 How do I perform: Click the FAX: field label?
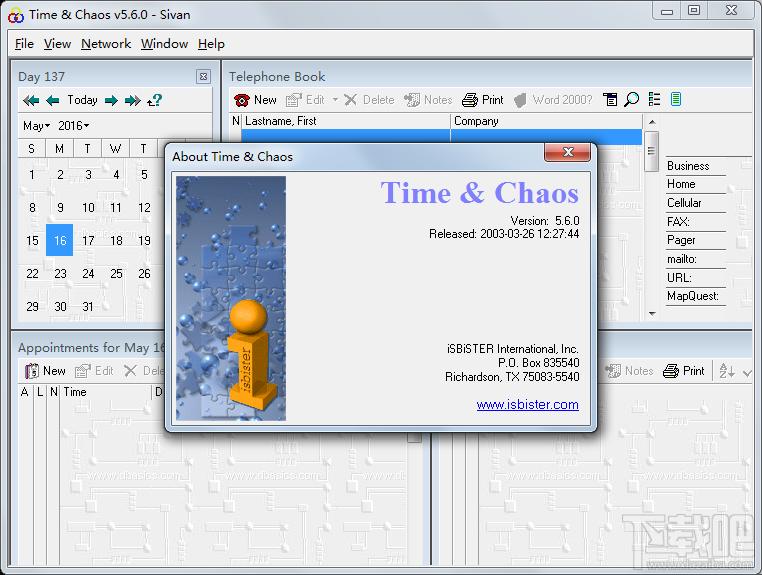pos(678,222)
